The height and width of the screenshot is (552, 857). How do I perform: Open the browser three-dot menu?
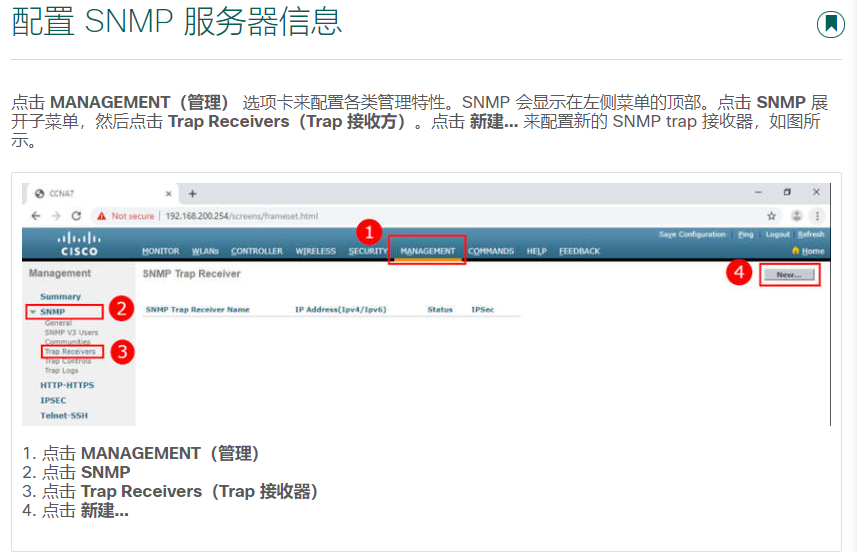pyautogui.click(x=817, y=215)
